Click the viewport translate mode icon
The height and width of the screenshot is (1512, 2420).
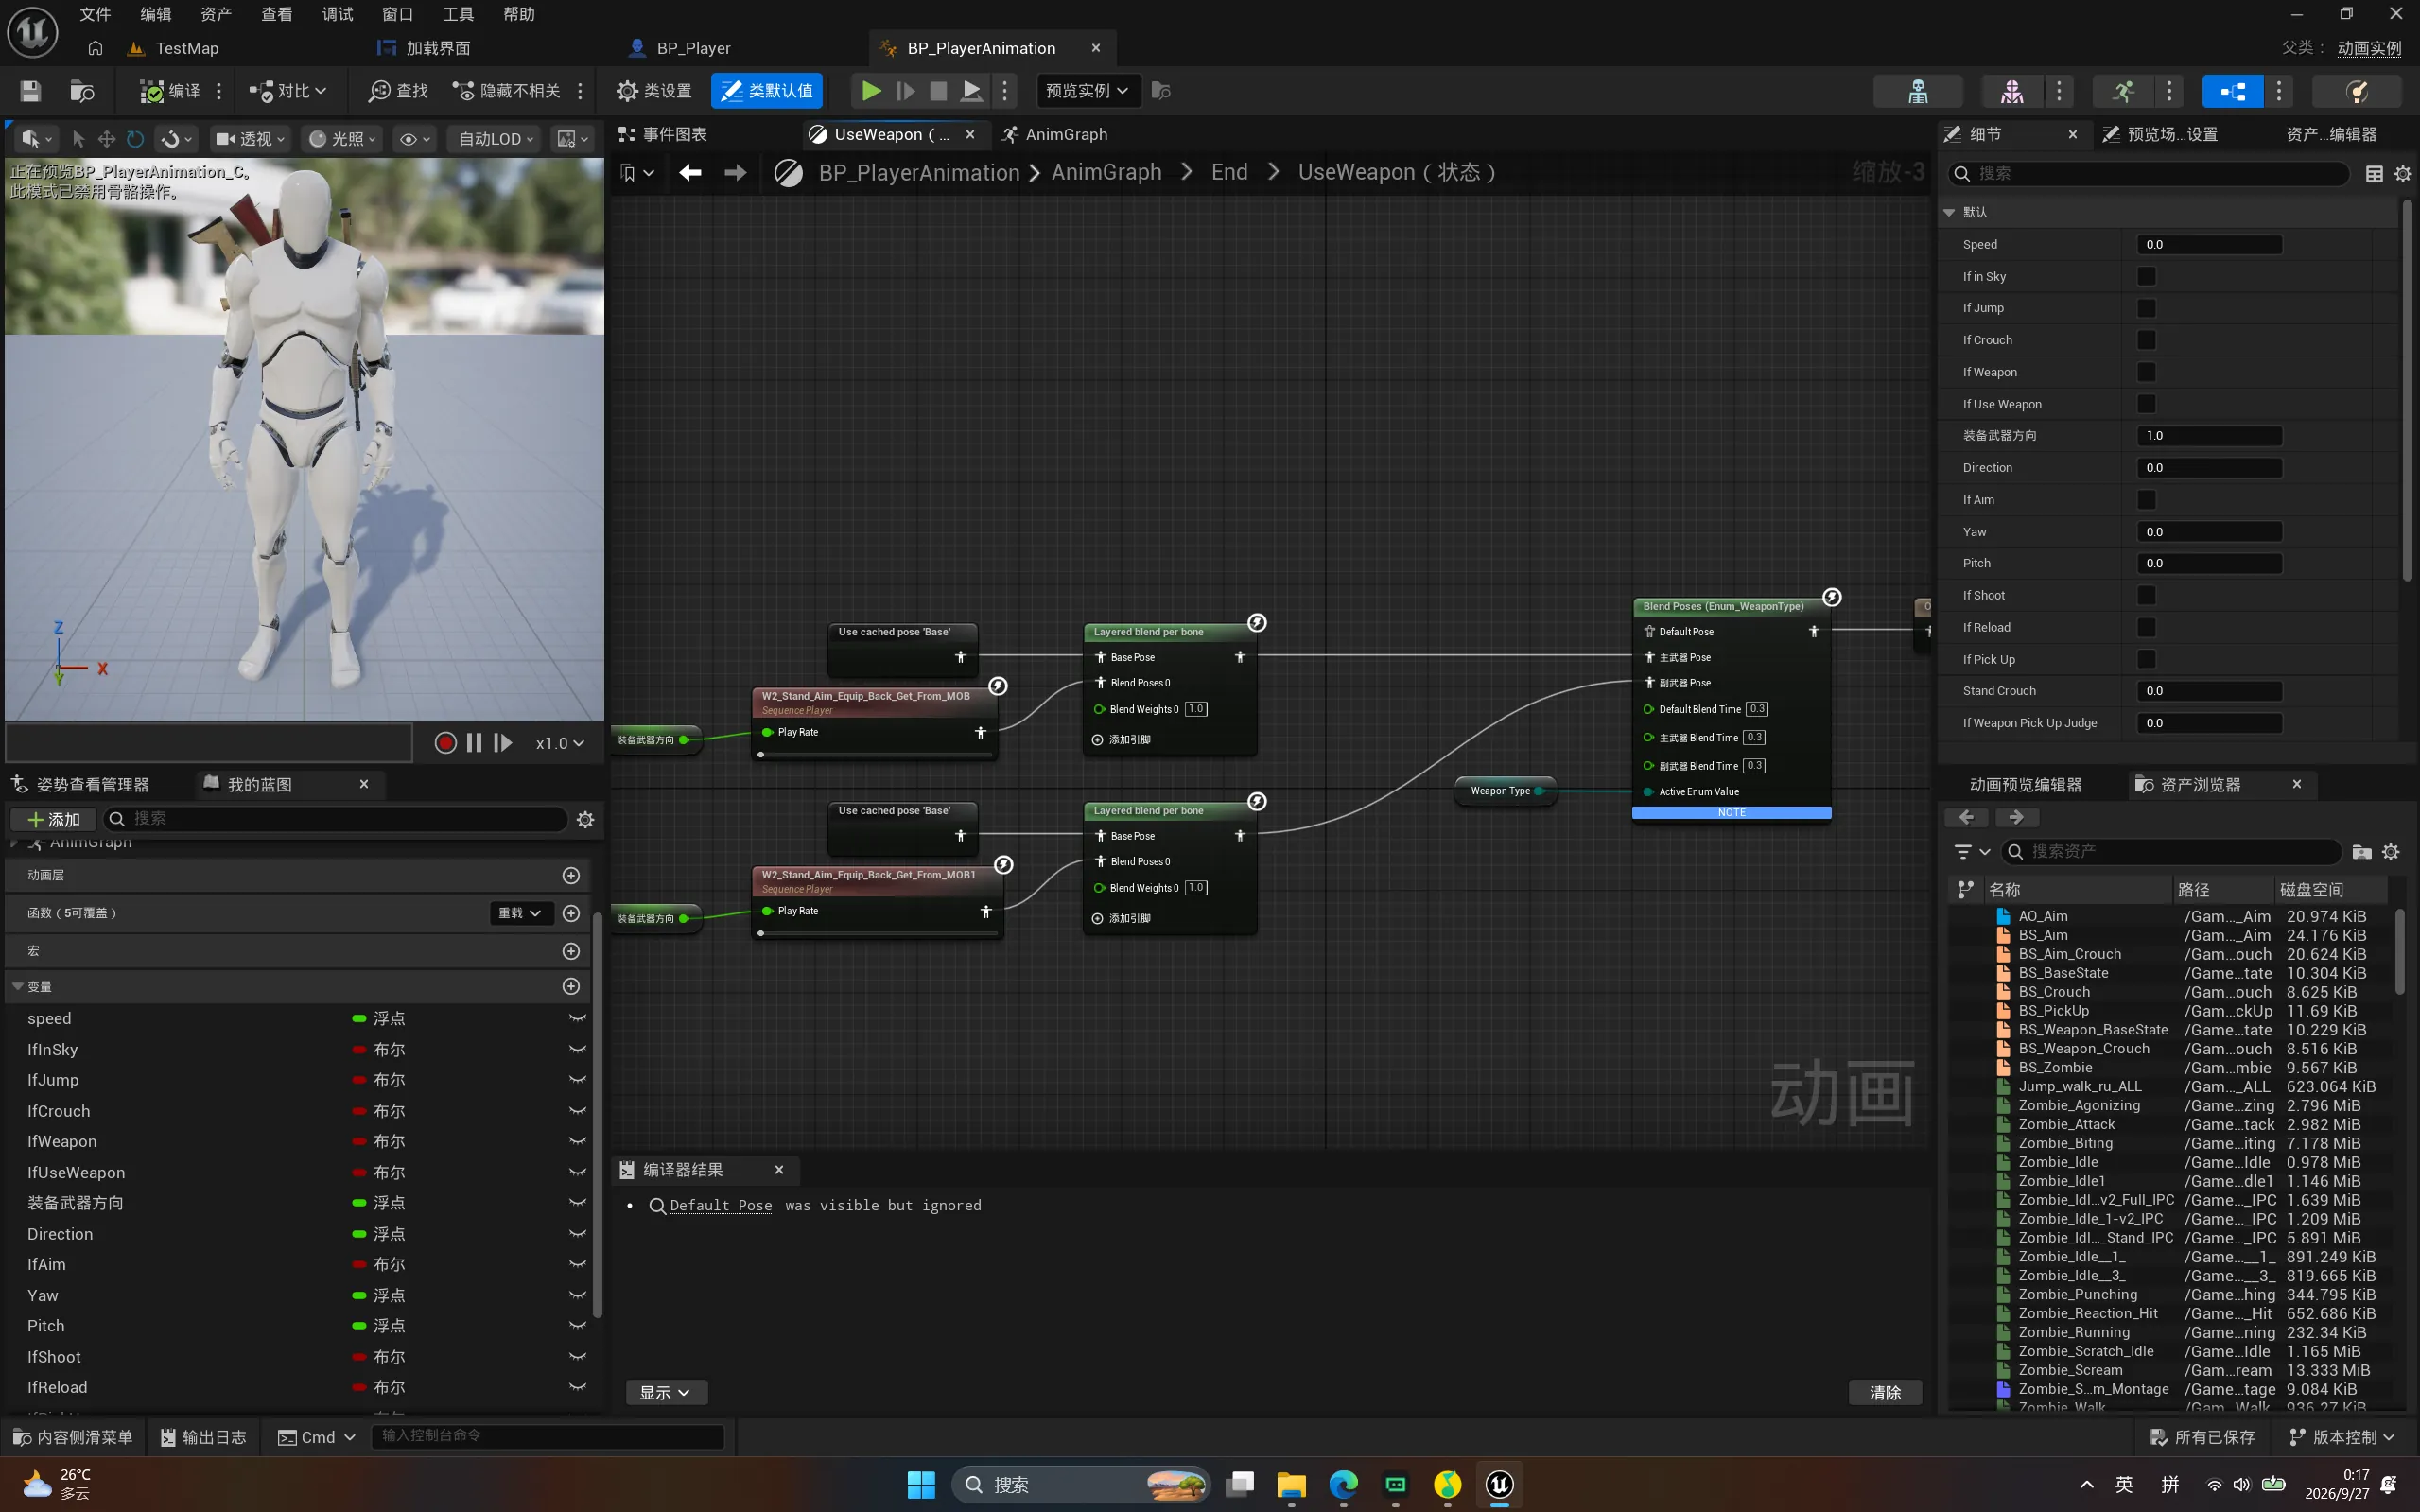pos(106,139)
